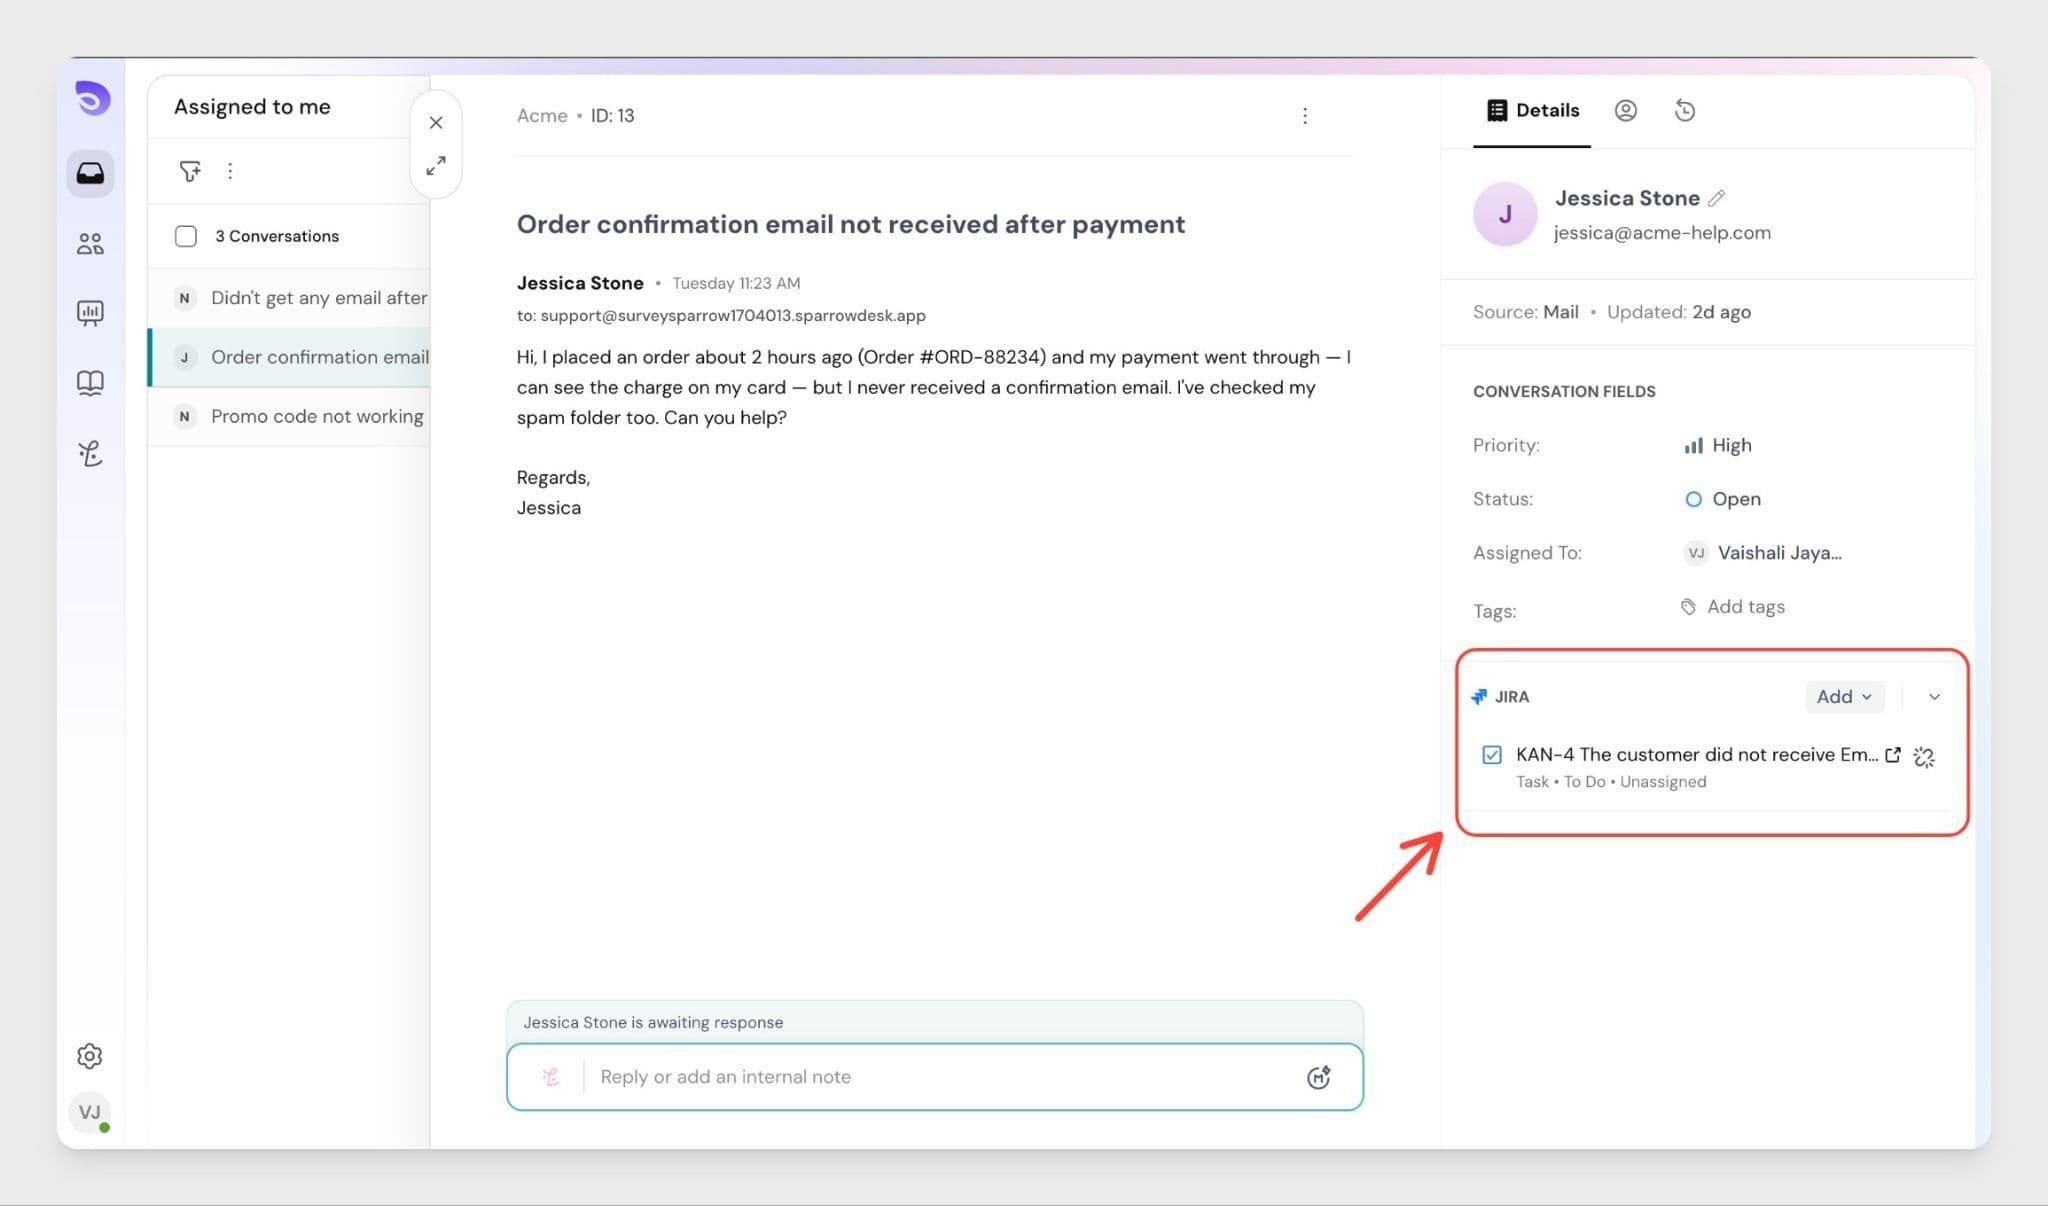Expand conversation to full screen
Screen dimensions: 2048x1206
[436, 166]
